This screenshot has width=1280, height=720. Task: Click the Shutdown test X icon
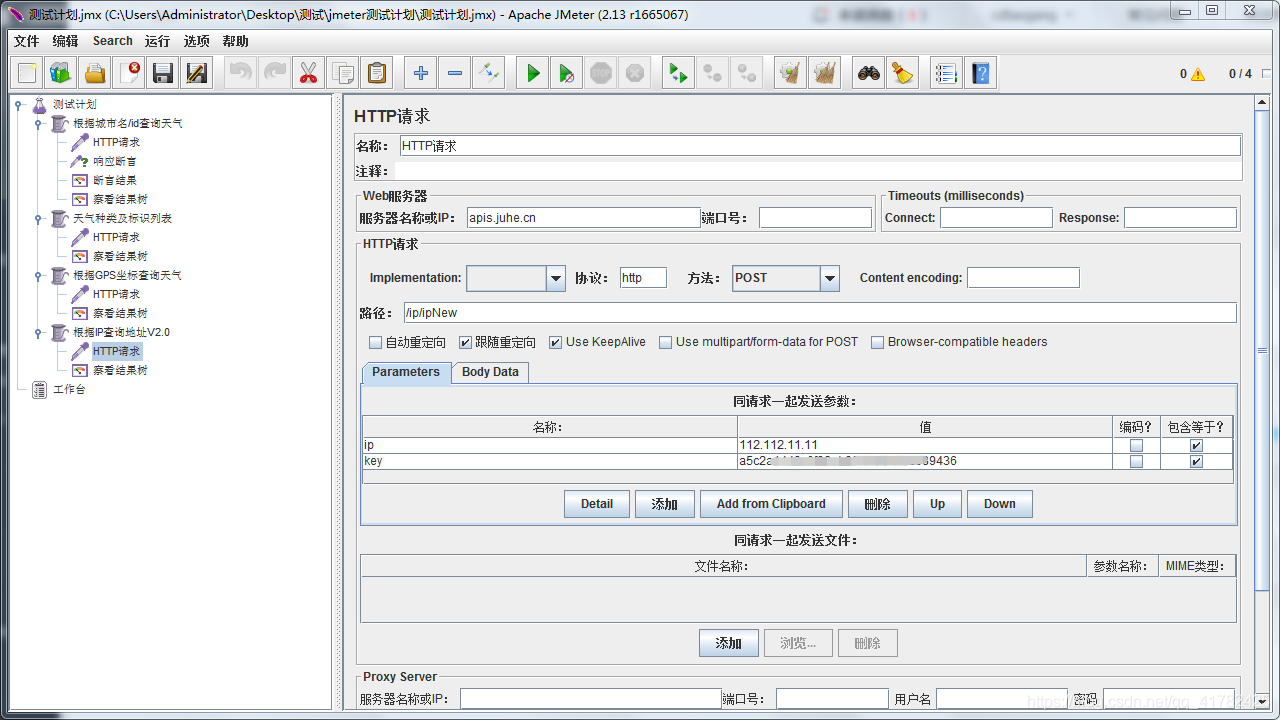635,73
